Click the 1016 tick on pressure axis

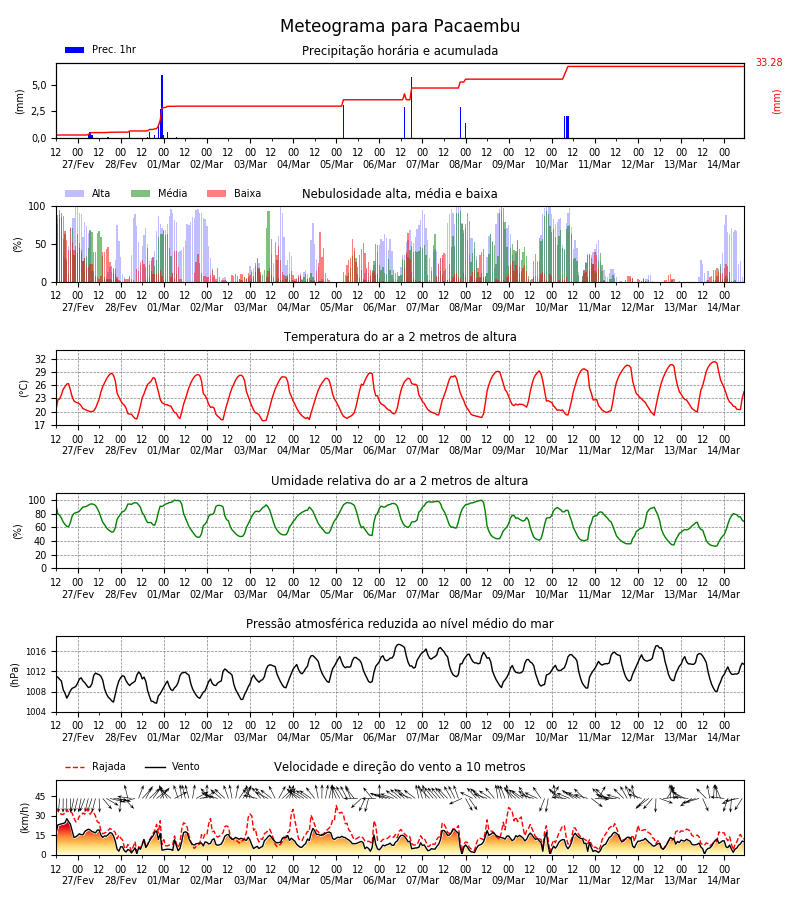[37, 651]
